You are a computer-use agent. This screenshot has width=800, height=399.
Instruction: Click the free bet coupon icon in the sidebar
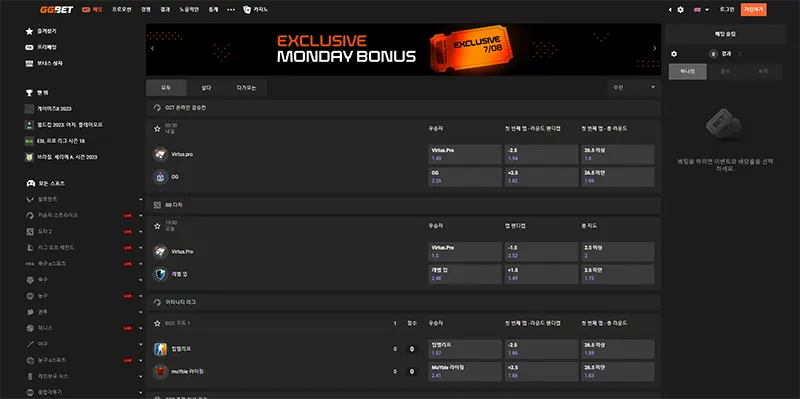[29, 47]
